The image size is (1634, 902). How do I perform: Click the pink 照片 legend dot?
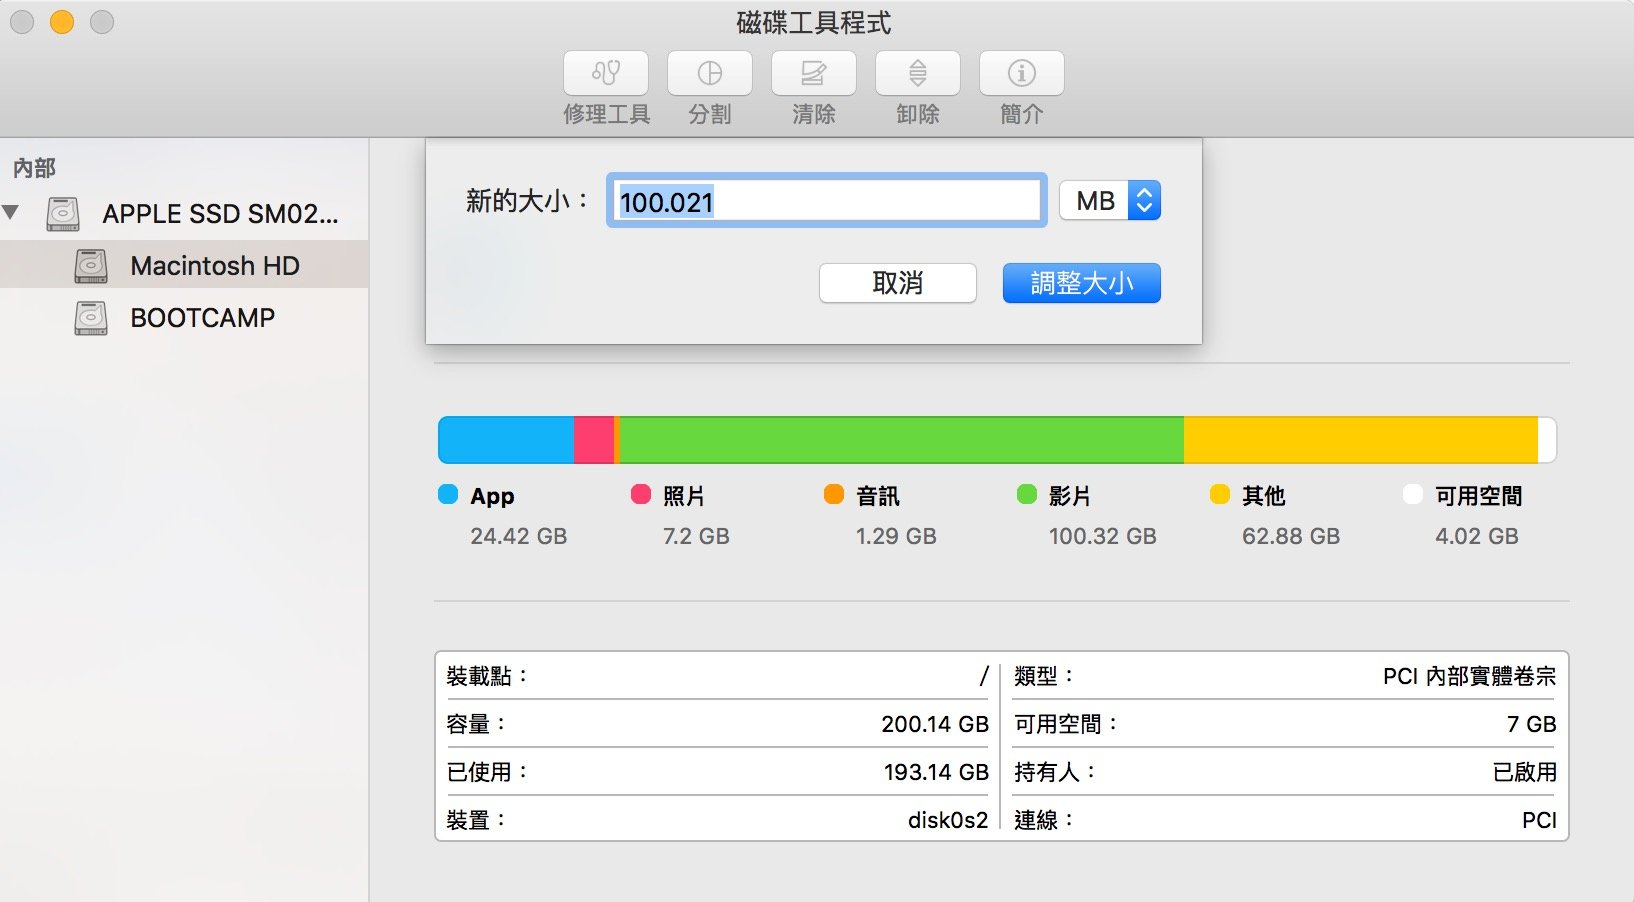[640, 495]
